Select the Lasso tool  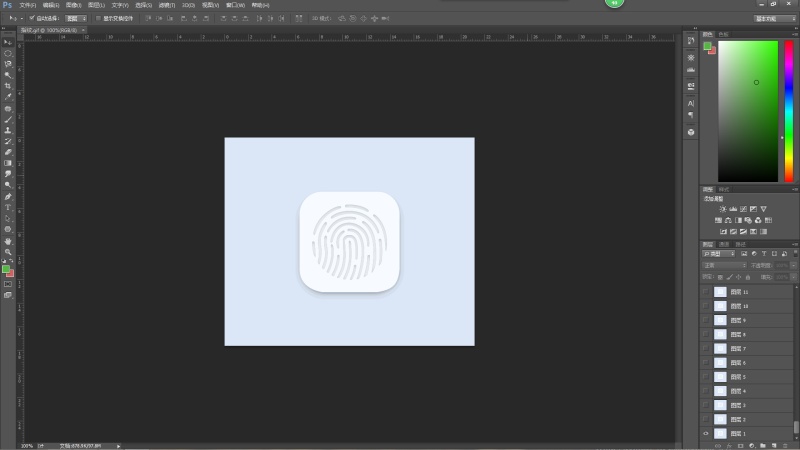(x=8, y=64)
